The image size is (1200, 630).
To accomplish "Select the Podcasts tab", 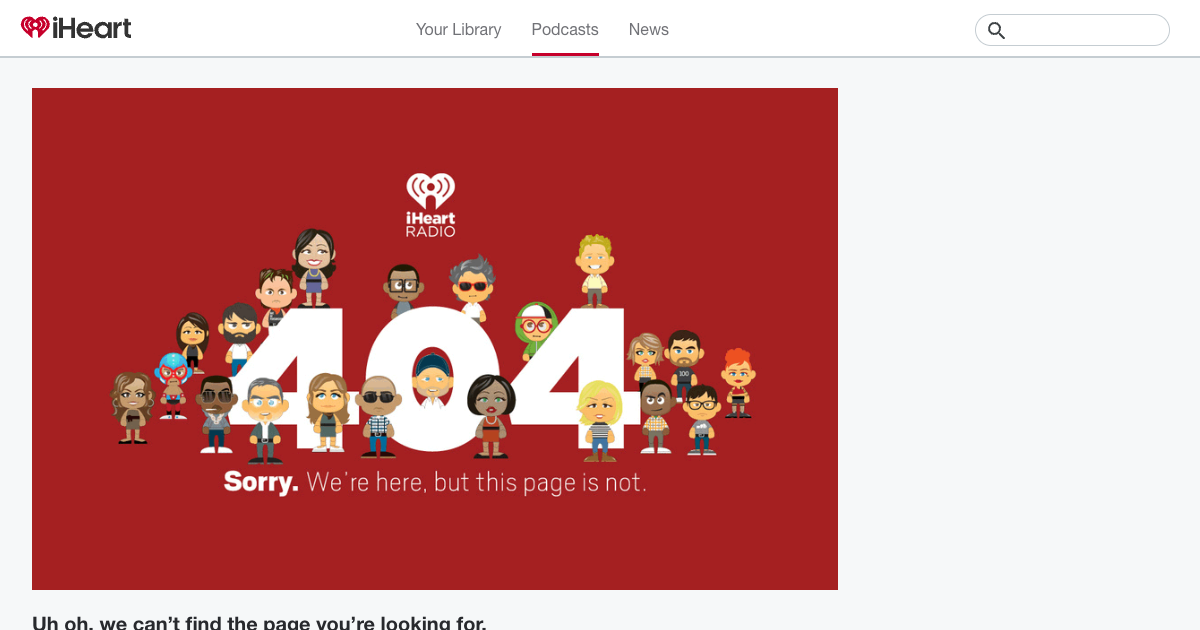I will [565, 29].
